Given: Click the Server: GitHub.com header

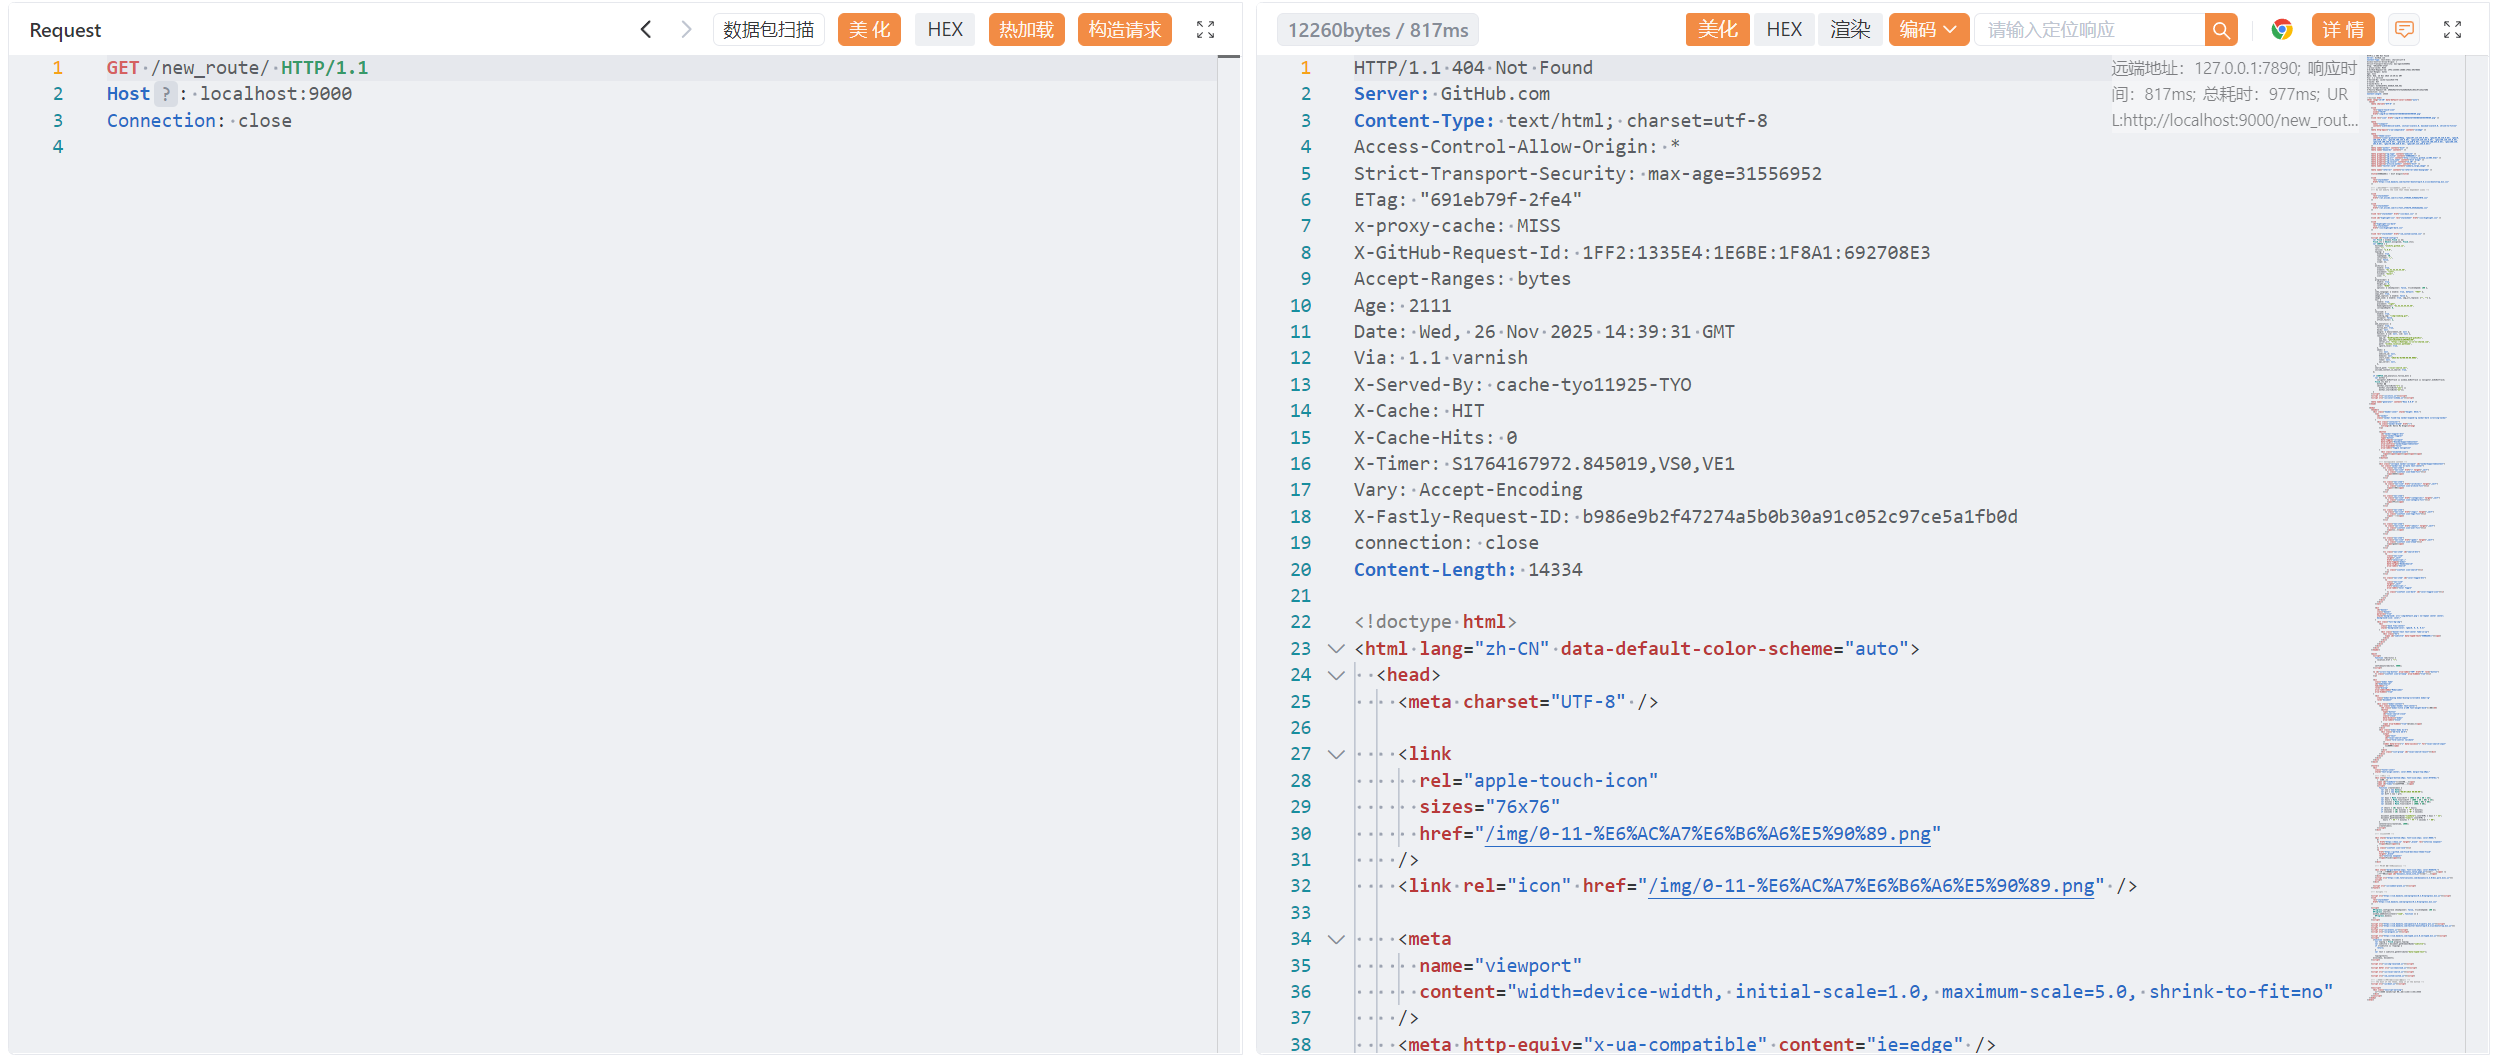Looking at the screenshot, I should (1452, 94).
